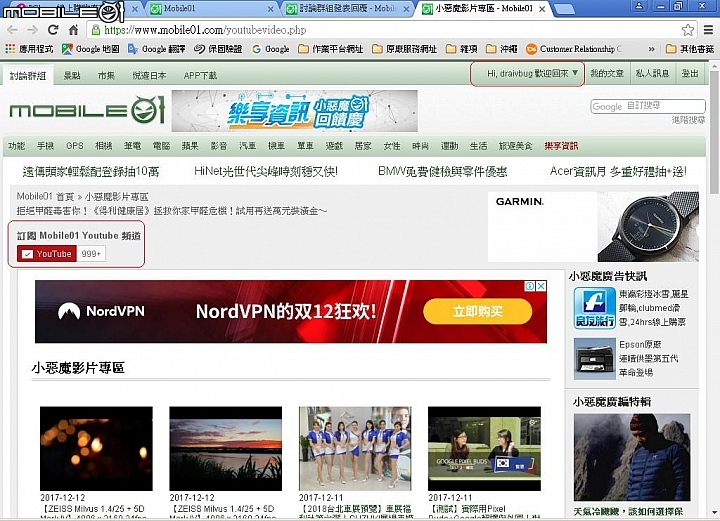Open 沖繩 bookmarks folder
720x521 pixels.
[501, 49]
